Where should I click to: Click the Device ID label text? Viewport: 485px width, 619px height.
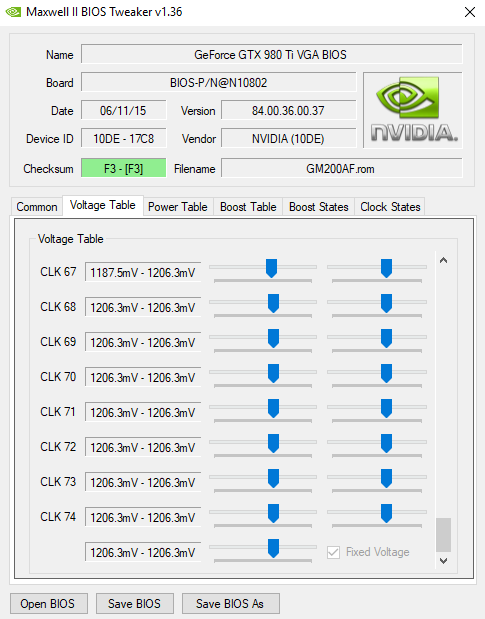click(x=50, y=139)
